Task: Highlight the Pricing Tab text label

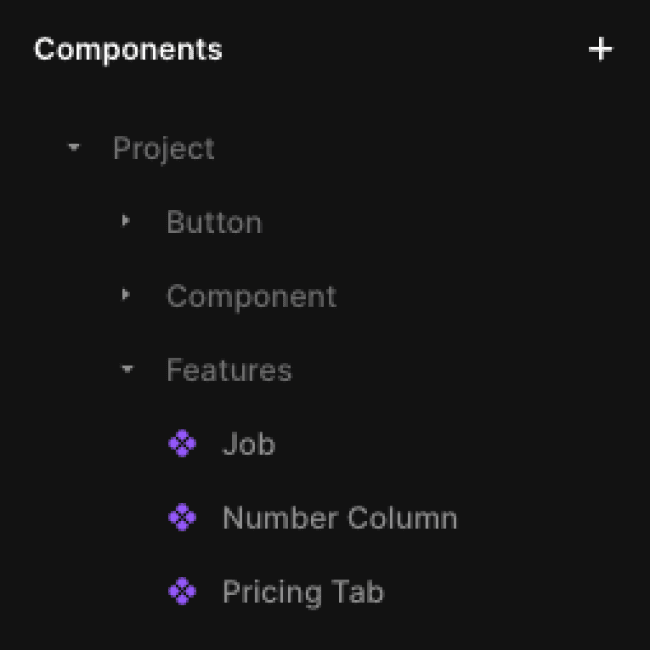Action: point(303,592)
